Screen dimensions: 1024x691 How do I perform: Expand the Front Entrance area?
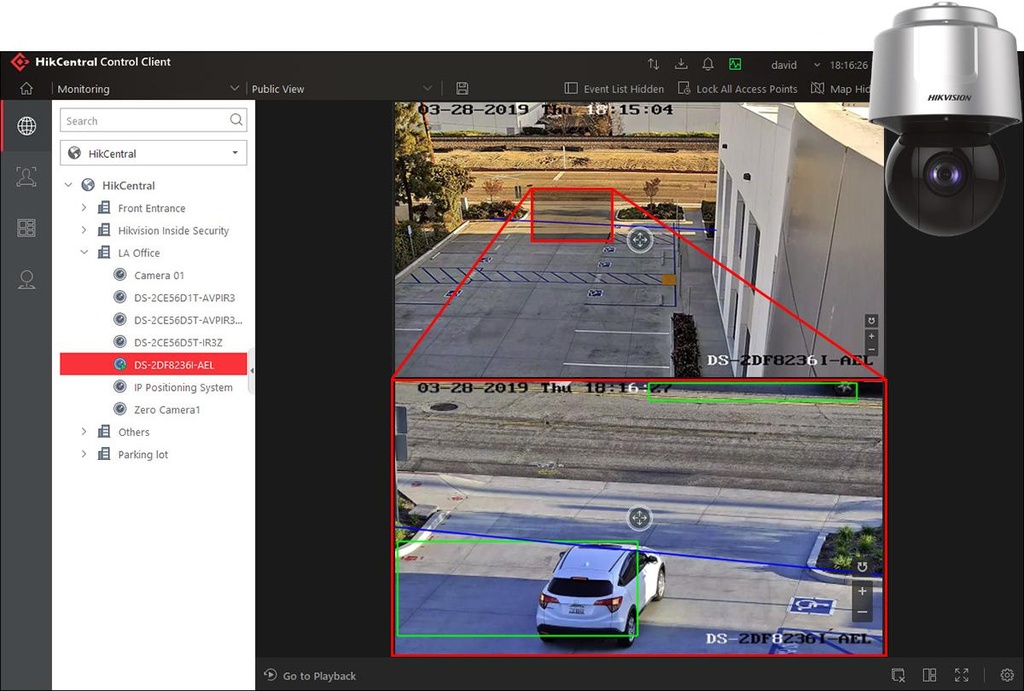pos(84,208)
